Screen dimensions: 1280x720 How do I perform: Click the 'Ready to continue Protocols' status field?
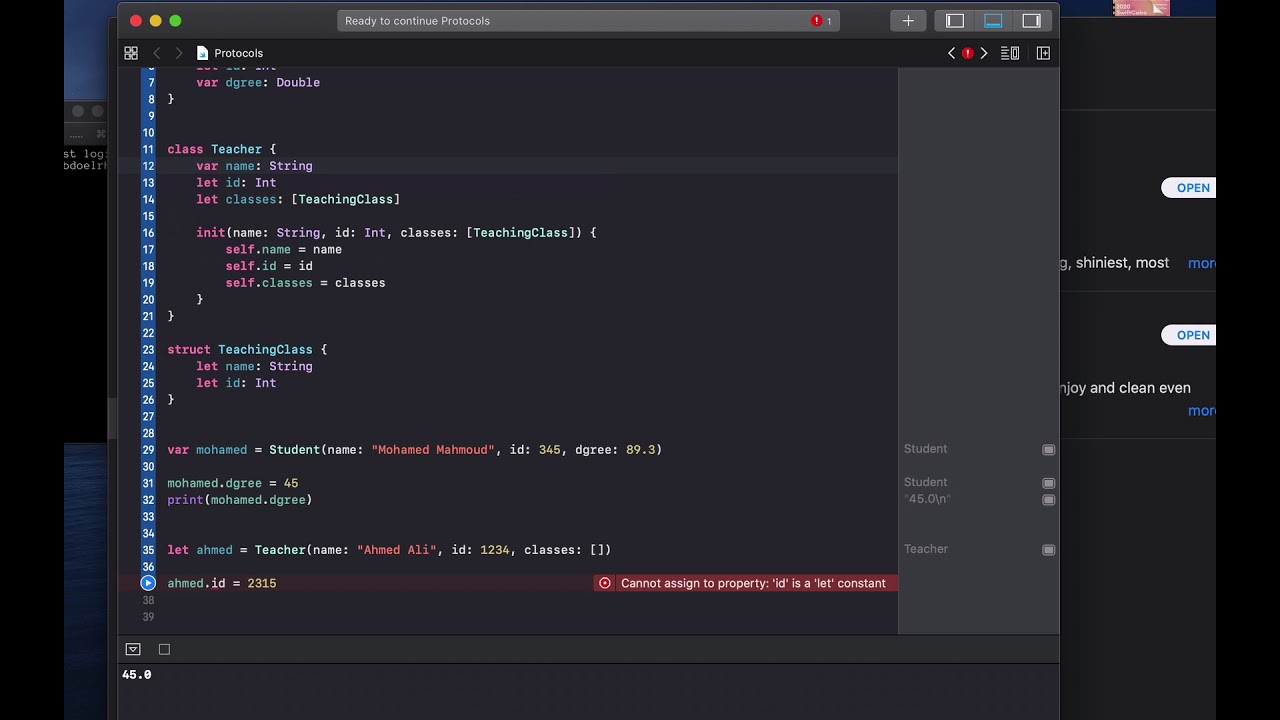click(589, 21)
